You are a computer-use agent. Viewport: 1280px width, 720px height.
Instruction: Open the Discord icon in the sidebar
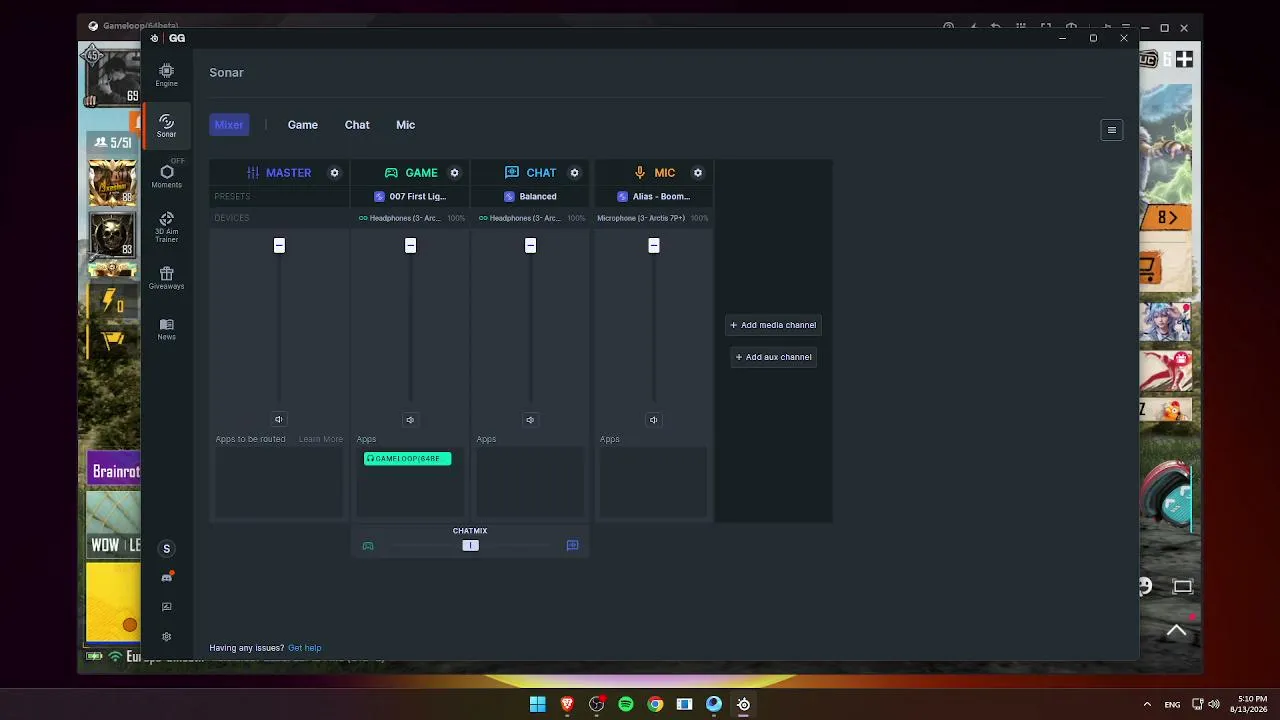[x=166, y=577]
